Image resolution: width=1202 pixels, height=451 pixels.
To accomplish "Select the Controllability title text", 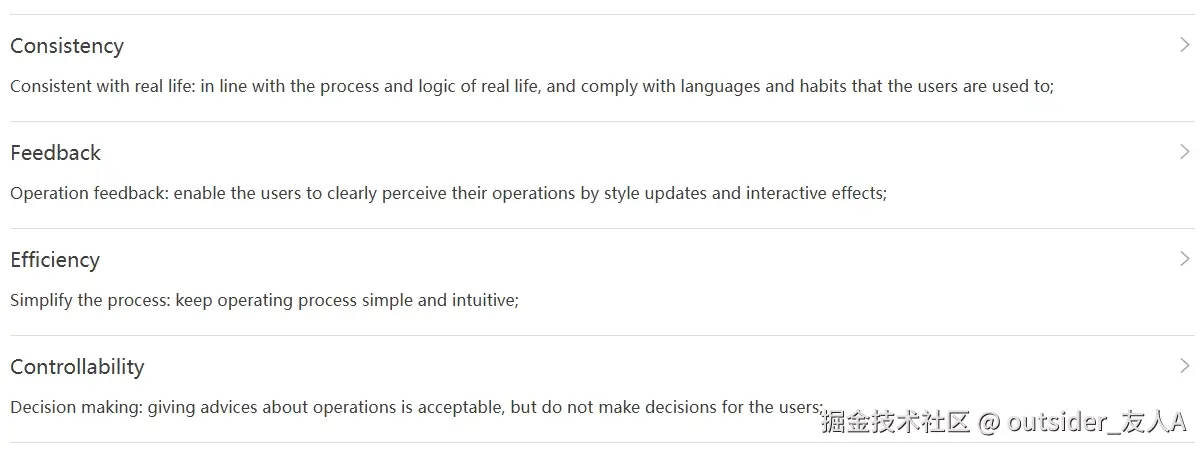I will click(77, 367).
